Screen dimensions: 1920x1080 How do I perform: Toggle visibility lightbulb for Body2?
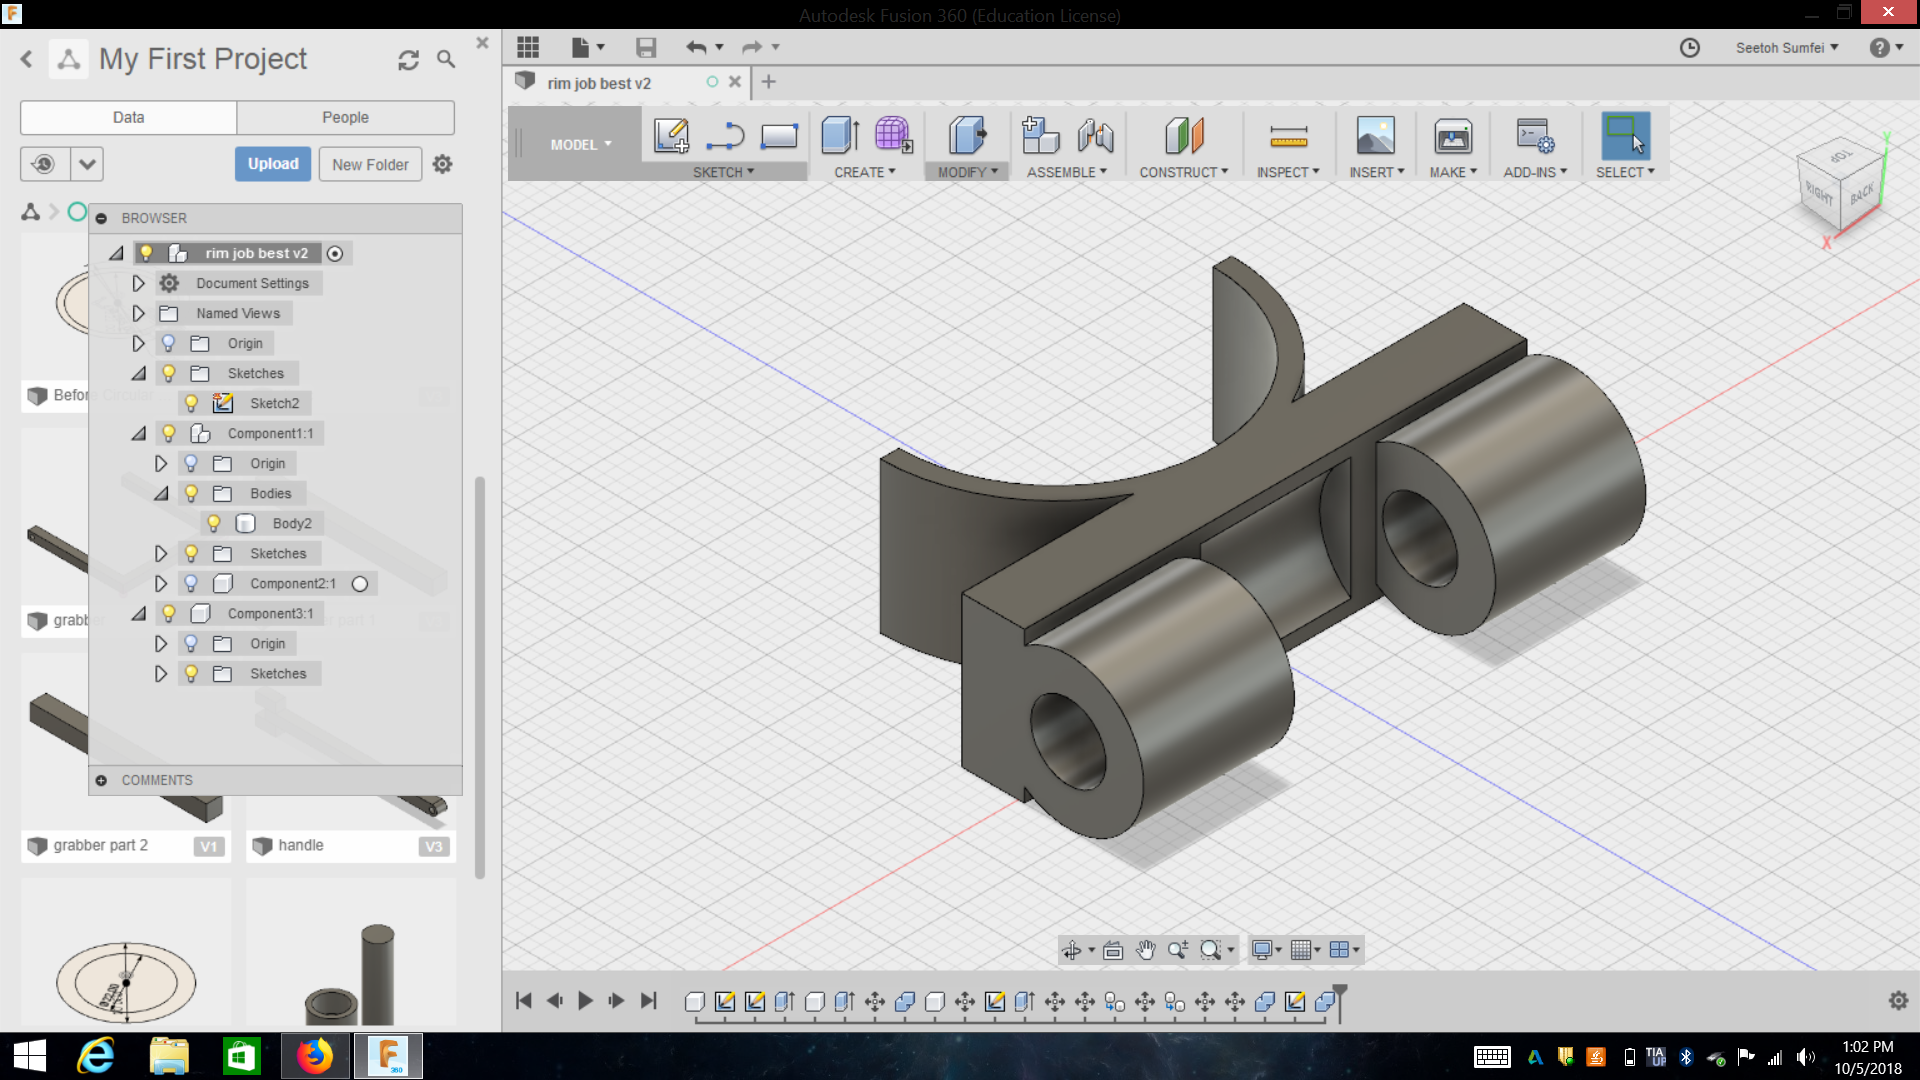213,523
